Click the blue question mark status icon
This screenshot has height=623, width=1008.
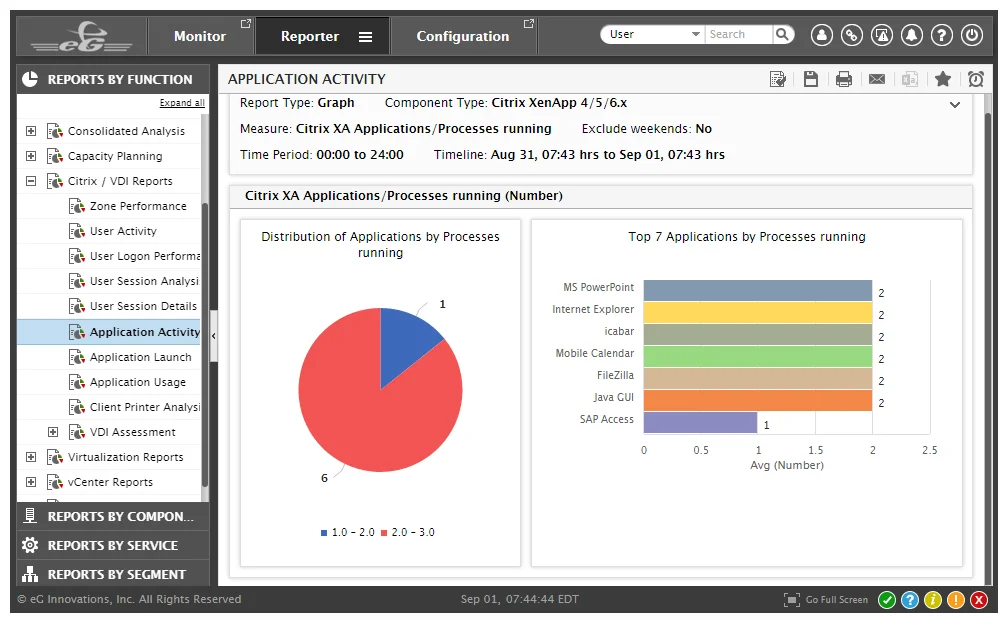point(910,600)
